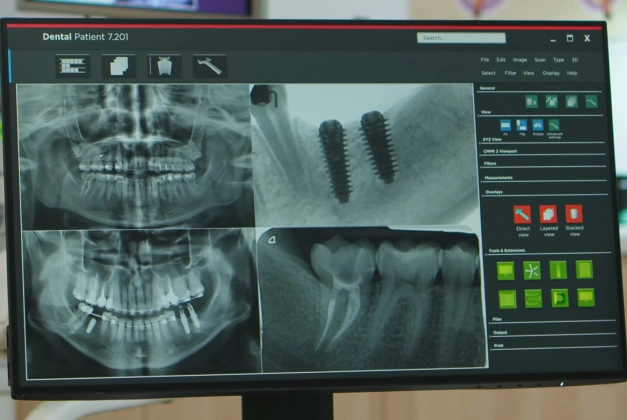This screenshot has width=627, height=420.
Task: Open the 3D menu
Action: tap(575, 60)
